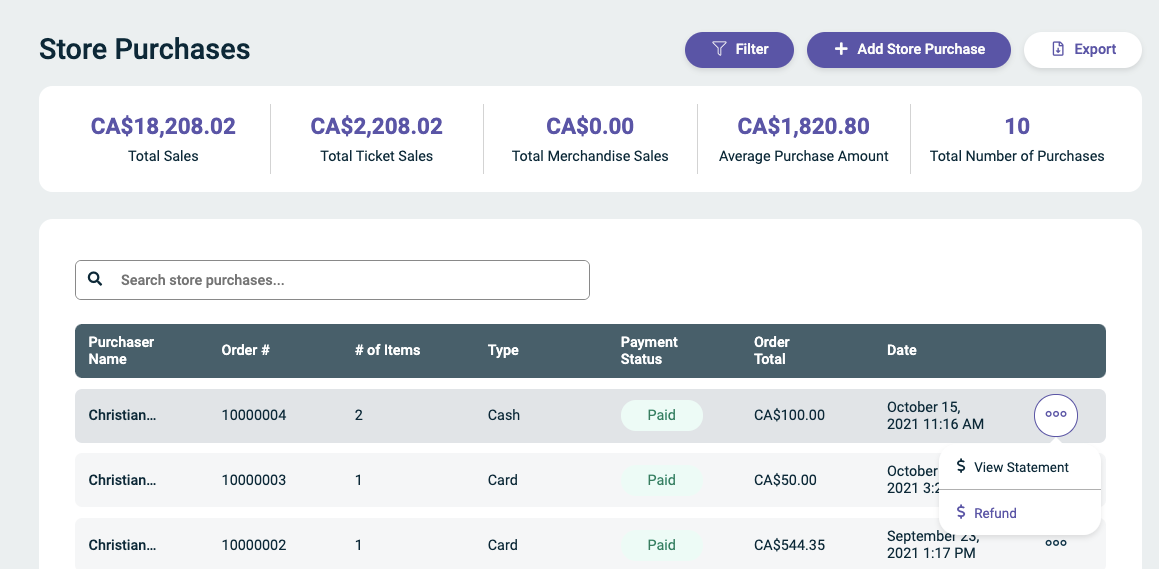1159x569 pixels.
Task: Choose View Statement from the menu
Action: [x=1019, y=467]
